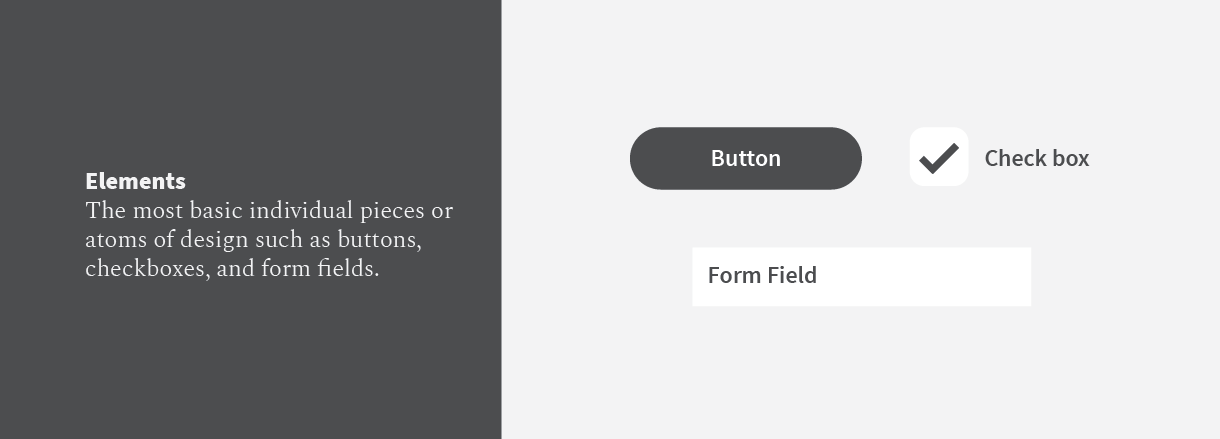This screenshot has width=1220, height=439.
Task: Click the dark rounded Button
Action: tap(745, 158)
